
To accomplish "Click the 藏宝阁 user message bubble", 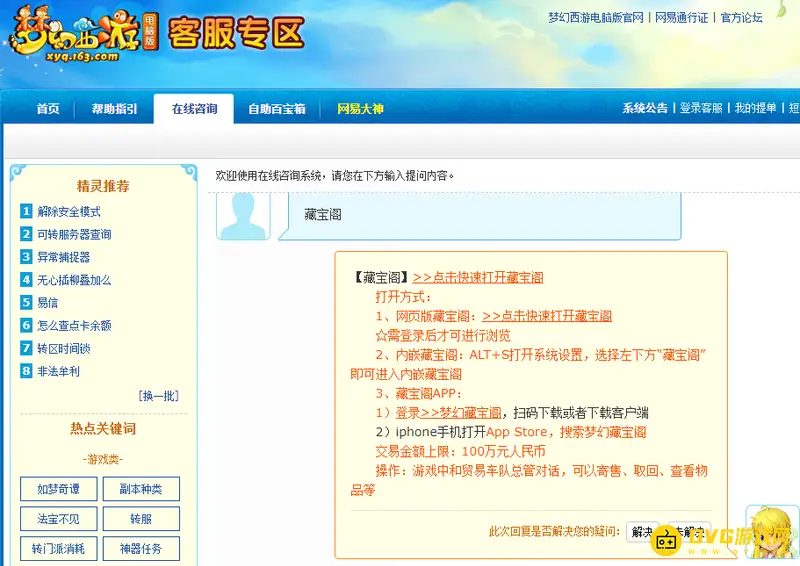I will tap(480, 215).
